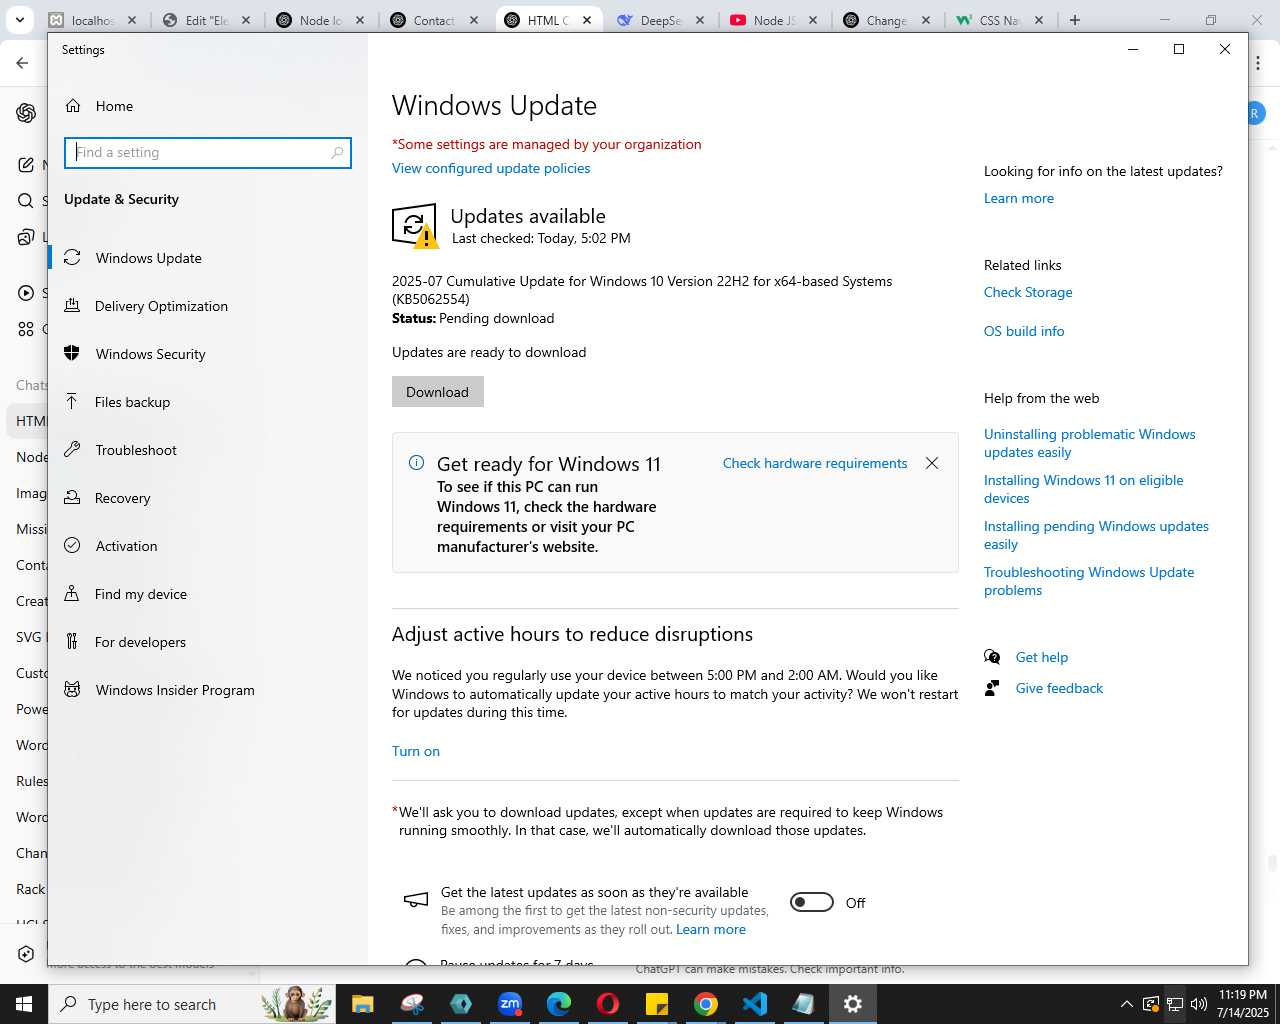Click the Learn more link under latest updates info
This screenshot has height=1024, width=1280.
[1019, 198]
